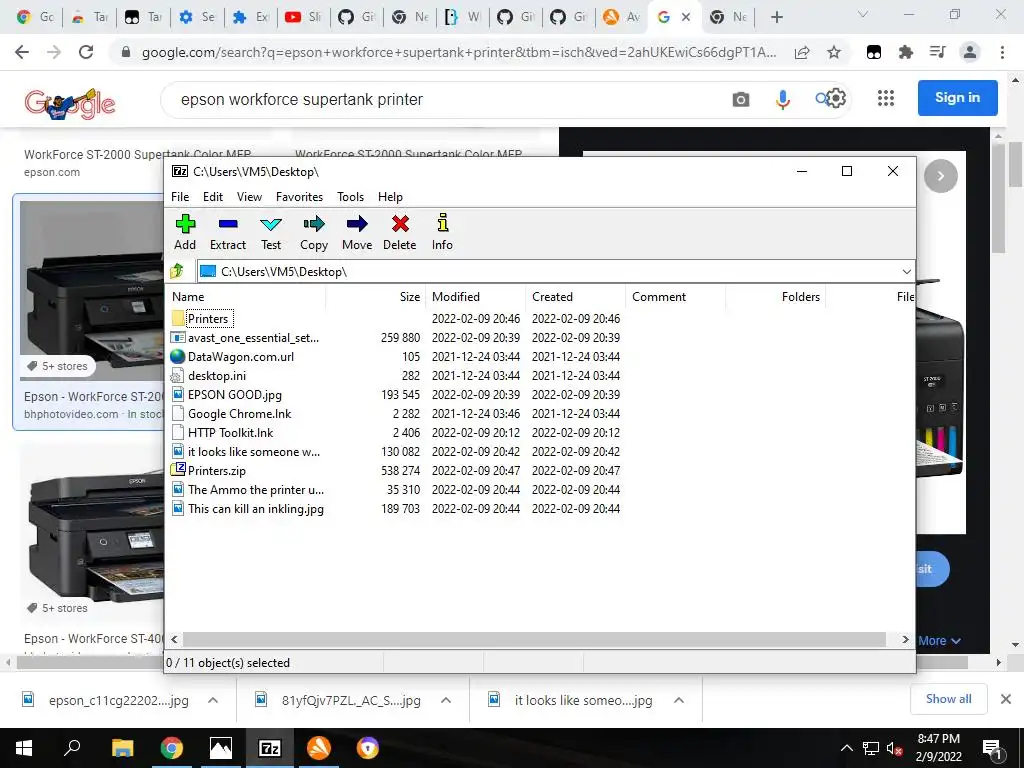This screenshot has height=768, width=1024.
Task: Click the share page icon in address bar
Action: pos(803,52)
